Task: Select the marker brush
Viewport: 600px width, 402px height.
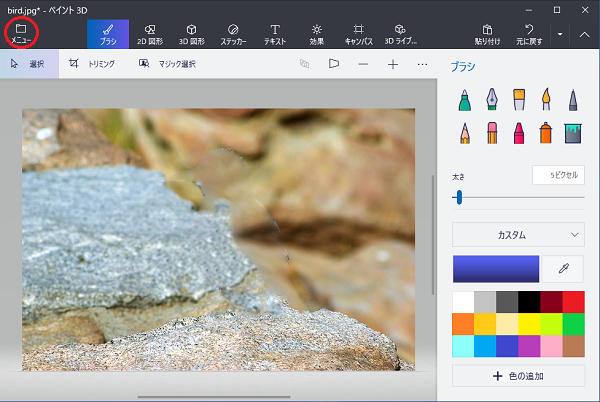Action: [x=465, y=100]
